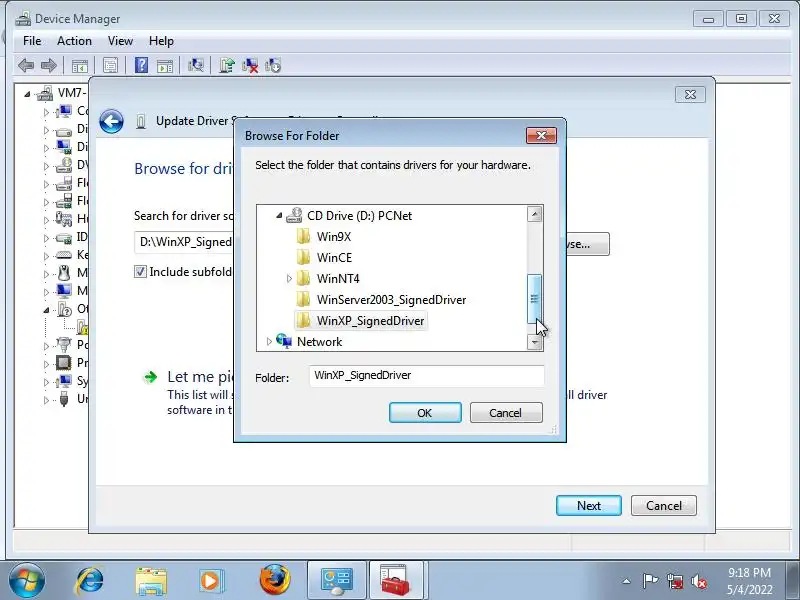Open Windows Explorer folder icon on taskbar
Screen dimensions: 800x600
pos(151,581)
